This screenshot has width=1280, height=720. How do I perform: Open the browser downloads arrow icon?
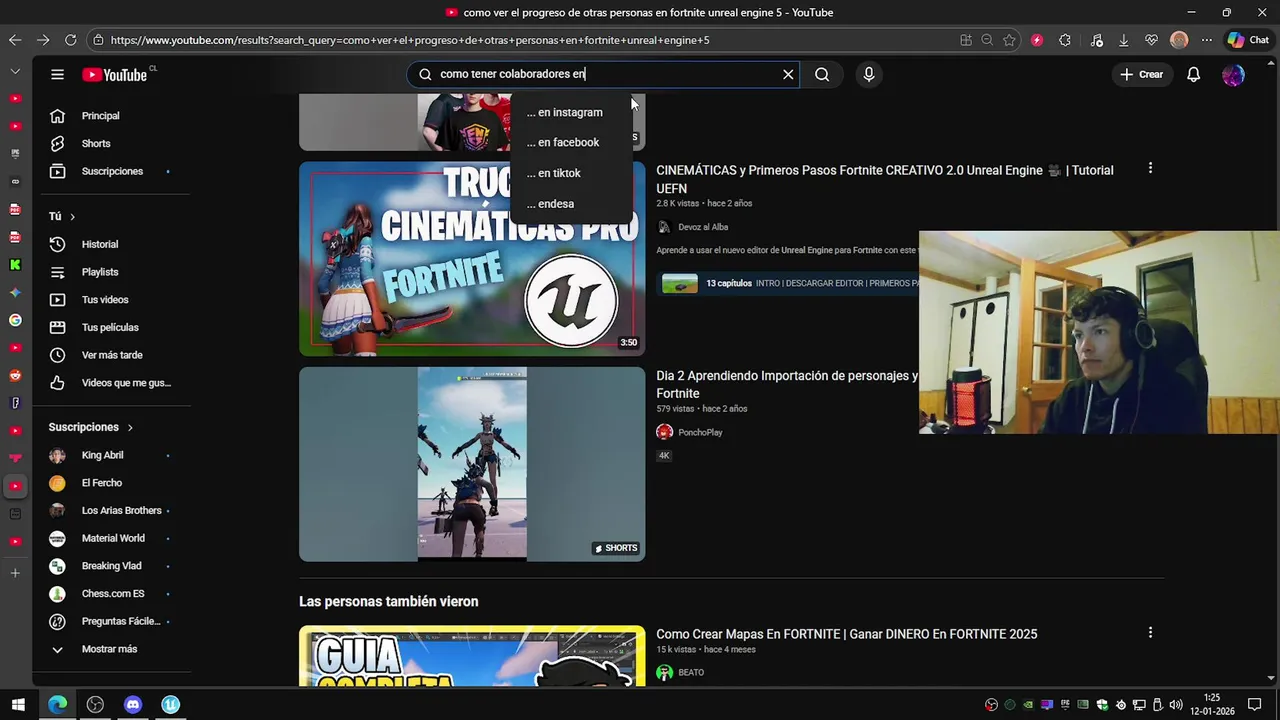pyautogui.click(x=1124, y=40)
